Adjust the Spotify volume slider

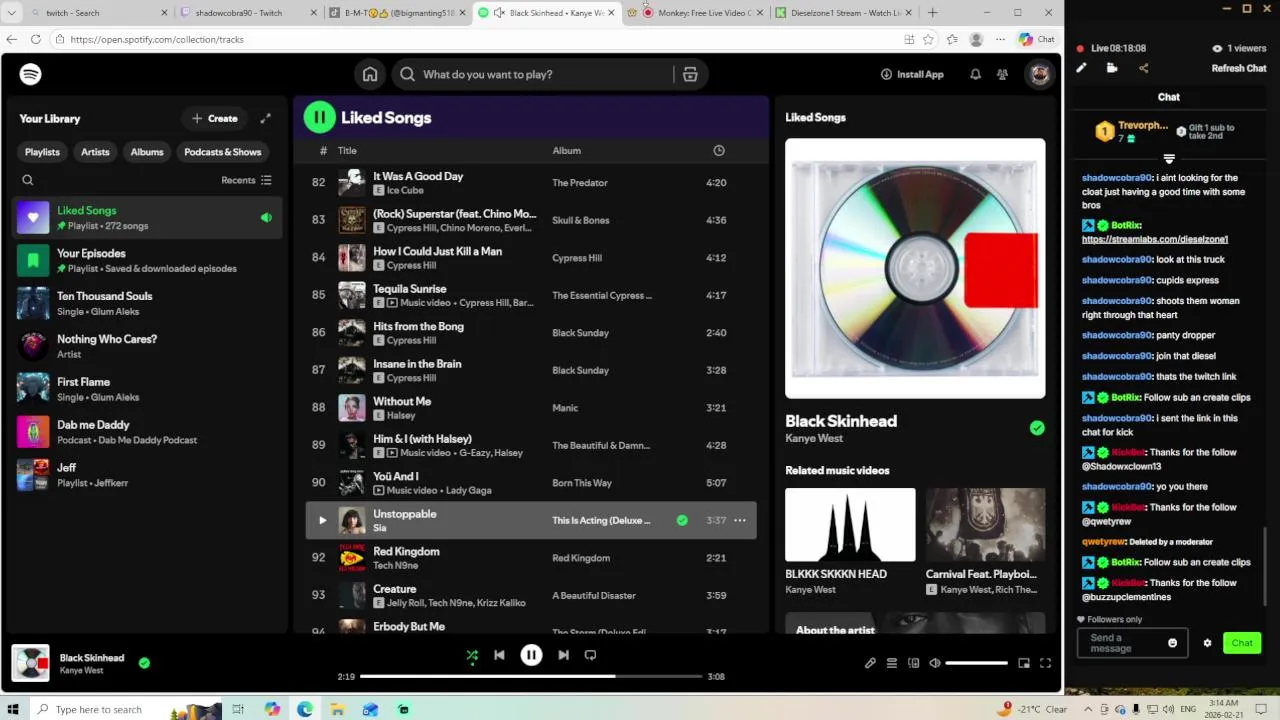(x=977, y=663)
